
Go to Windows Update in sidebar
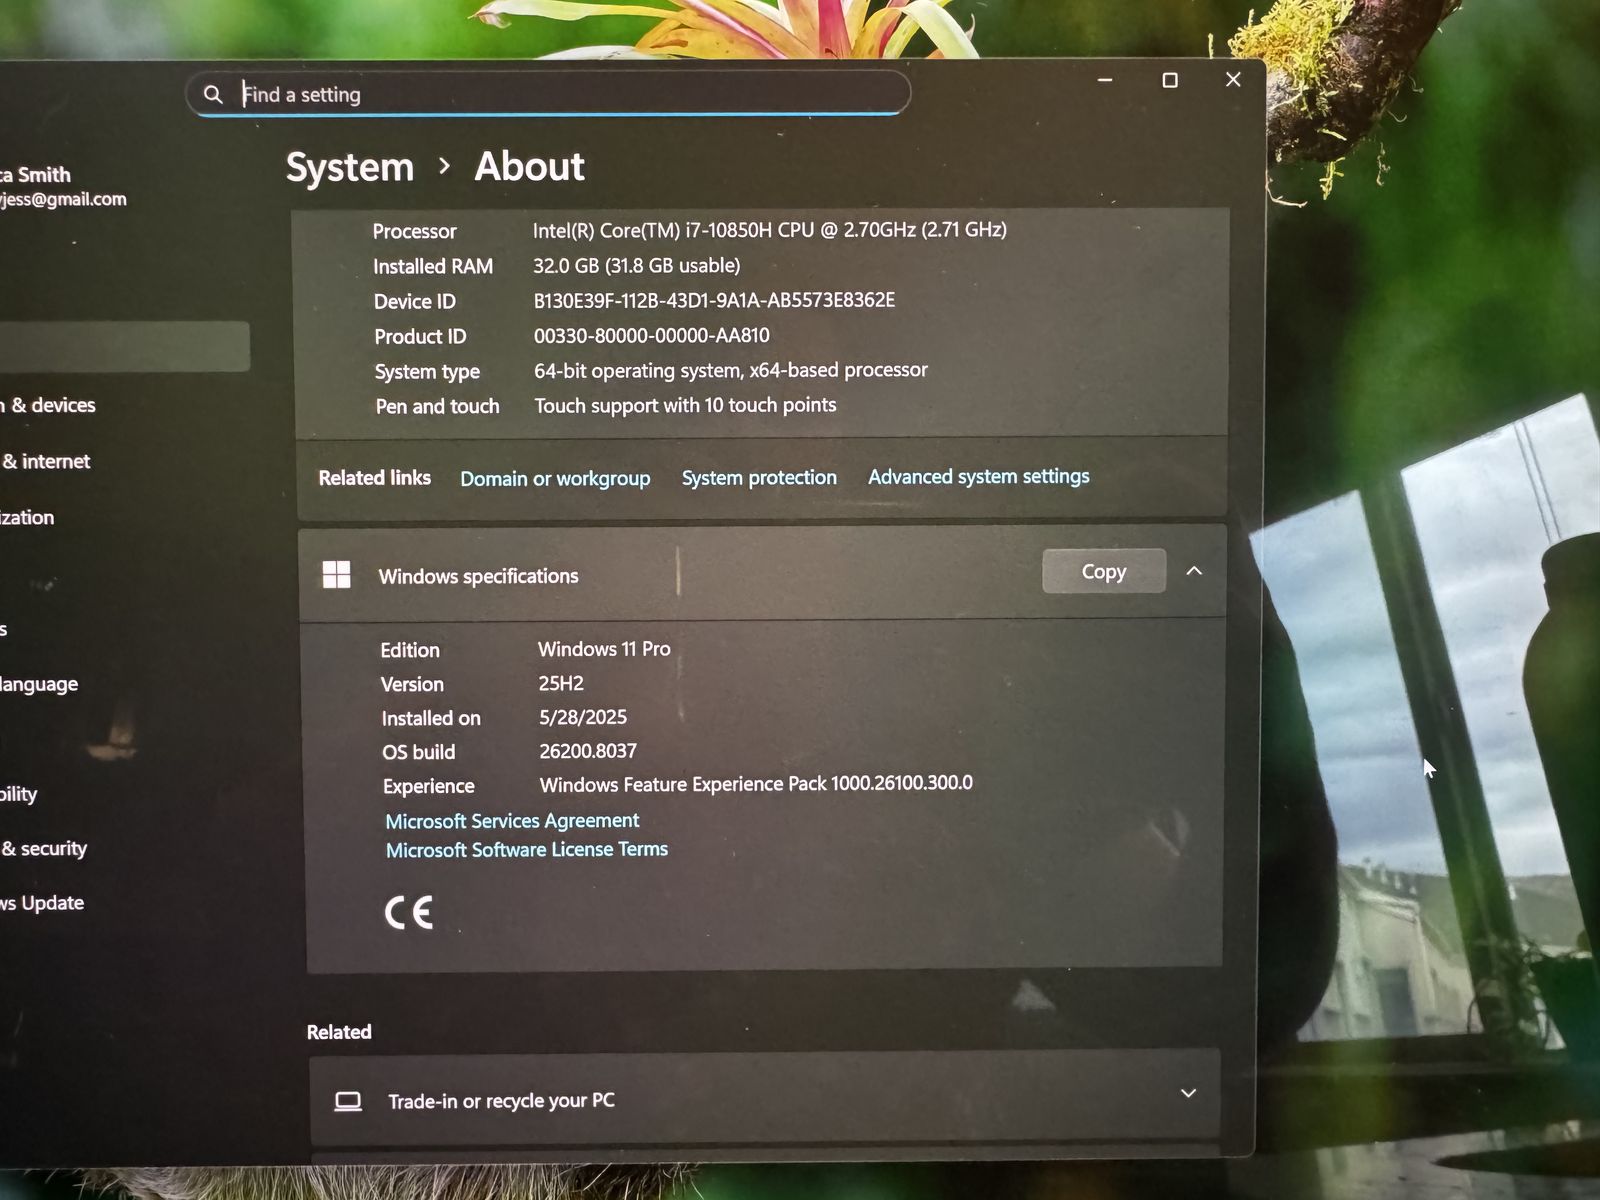coord(43,903)
